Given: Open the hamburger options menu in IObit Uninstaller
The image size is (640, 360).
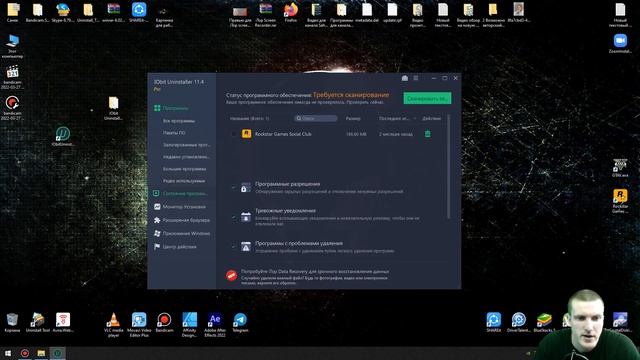Looking at the screenshot, I should (x=416, y=78).
